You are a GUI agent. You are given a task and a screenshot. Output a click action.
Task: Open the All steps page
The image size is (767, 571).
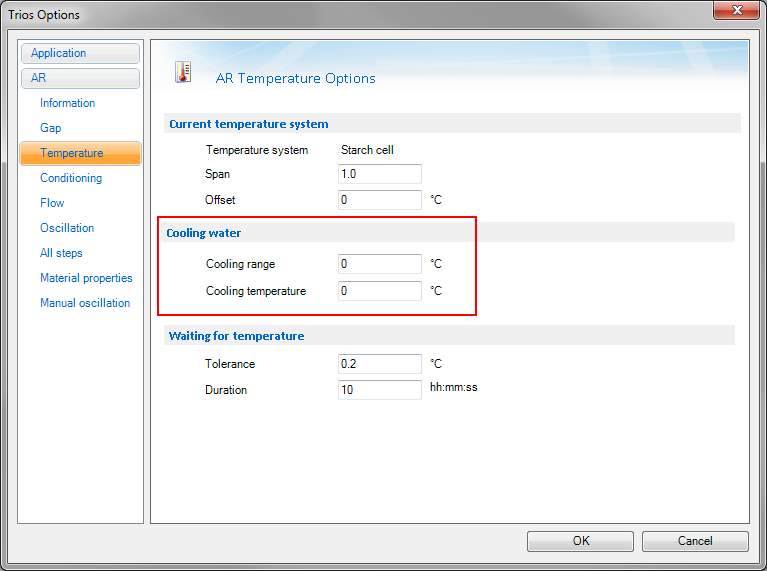pos(61,253)
